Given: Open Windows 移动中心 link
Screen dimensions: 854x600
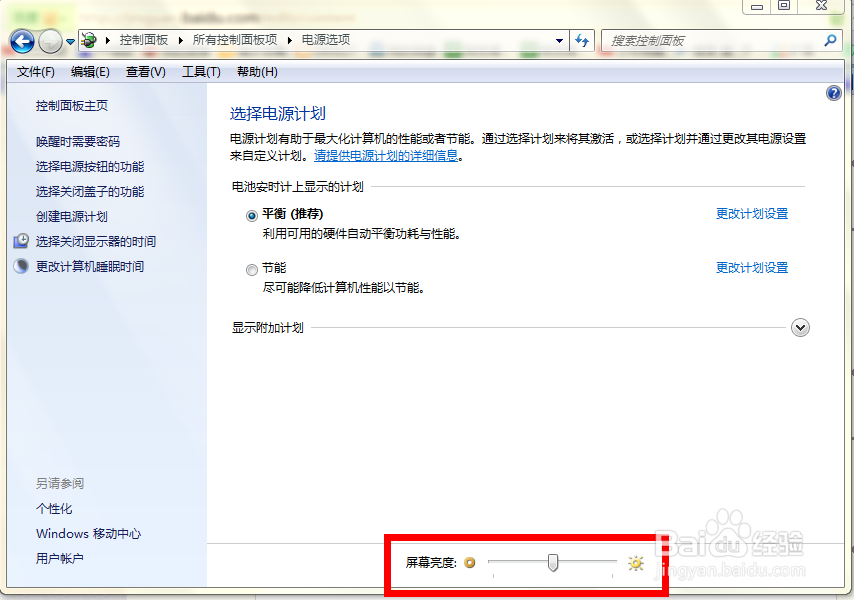Looking at the screenshot, I should pos(88,534).
